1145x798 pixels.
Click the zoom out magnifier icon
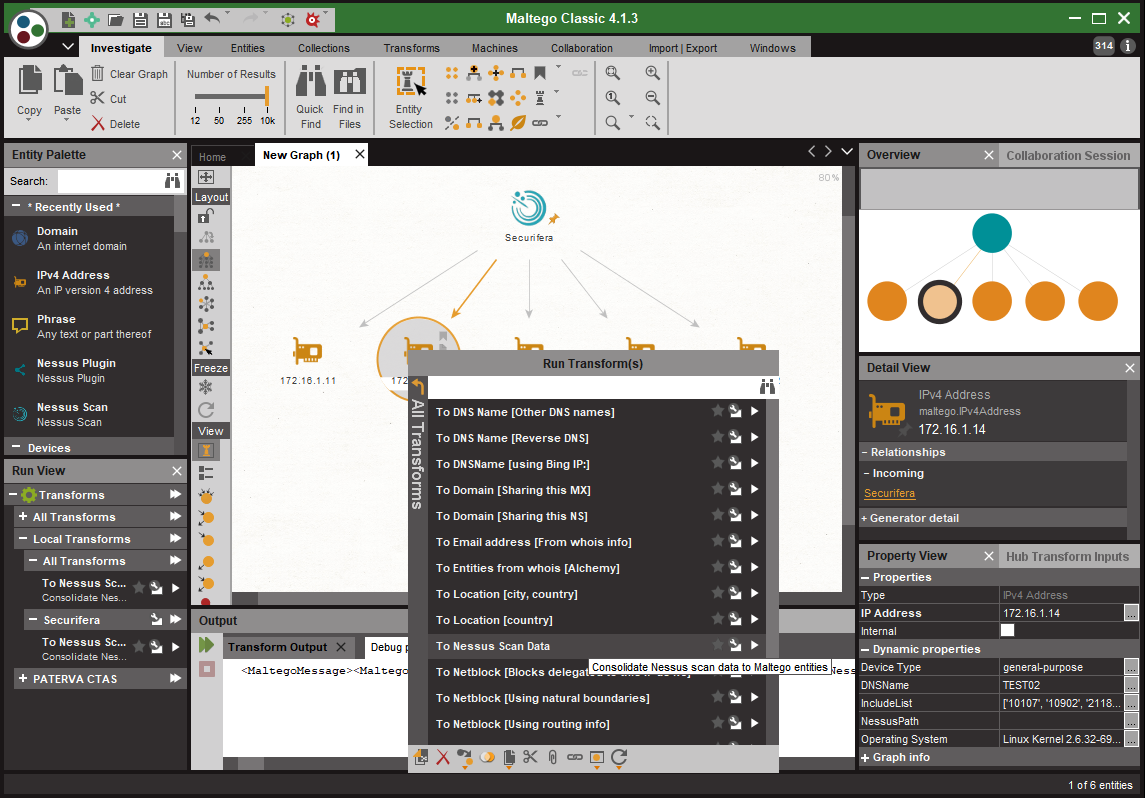tap(652, 98)
